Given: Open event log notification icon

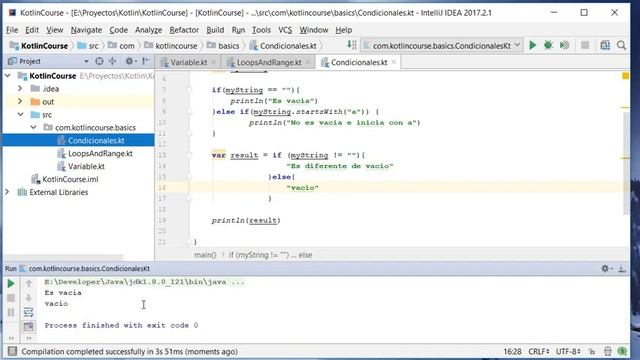Looking at the screenshot, I should click(x=622, y=351).
